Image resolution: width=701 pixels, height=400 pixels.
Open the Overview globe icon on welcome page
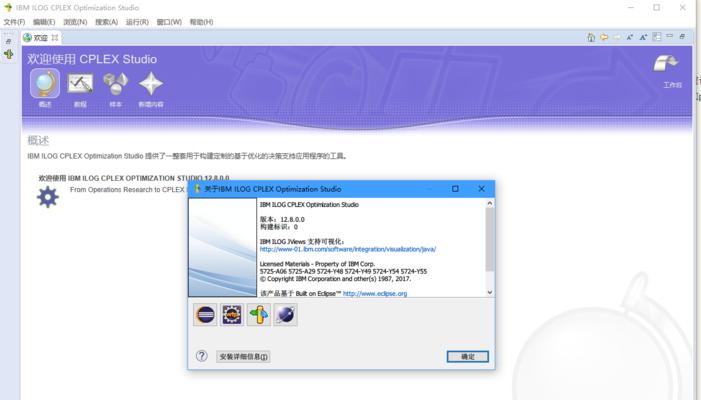(x=45, y=83)
